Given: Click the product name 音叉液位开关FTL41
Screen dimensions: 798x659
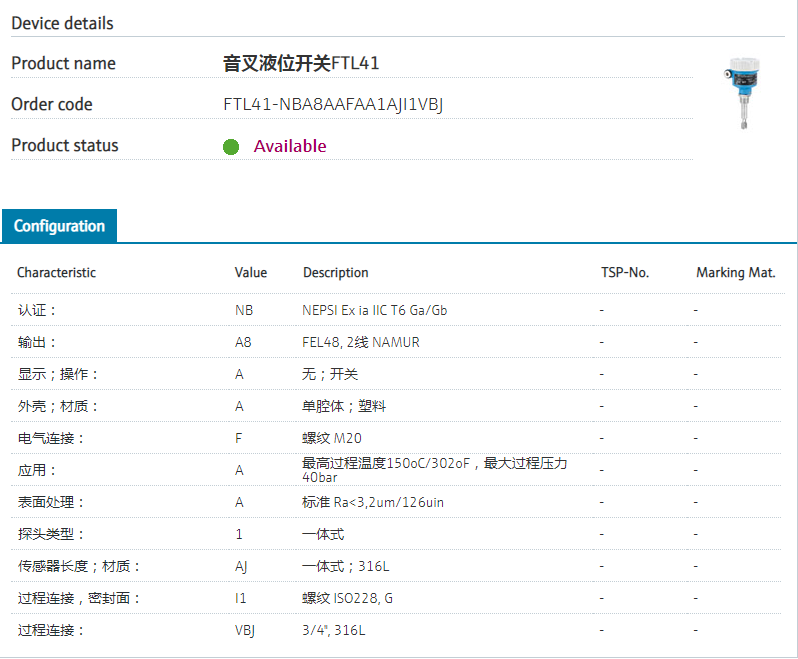Looking at the screenshot, I should coord(301,64).
